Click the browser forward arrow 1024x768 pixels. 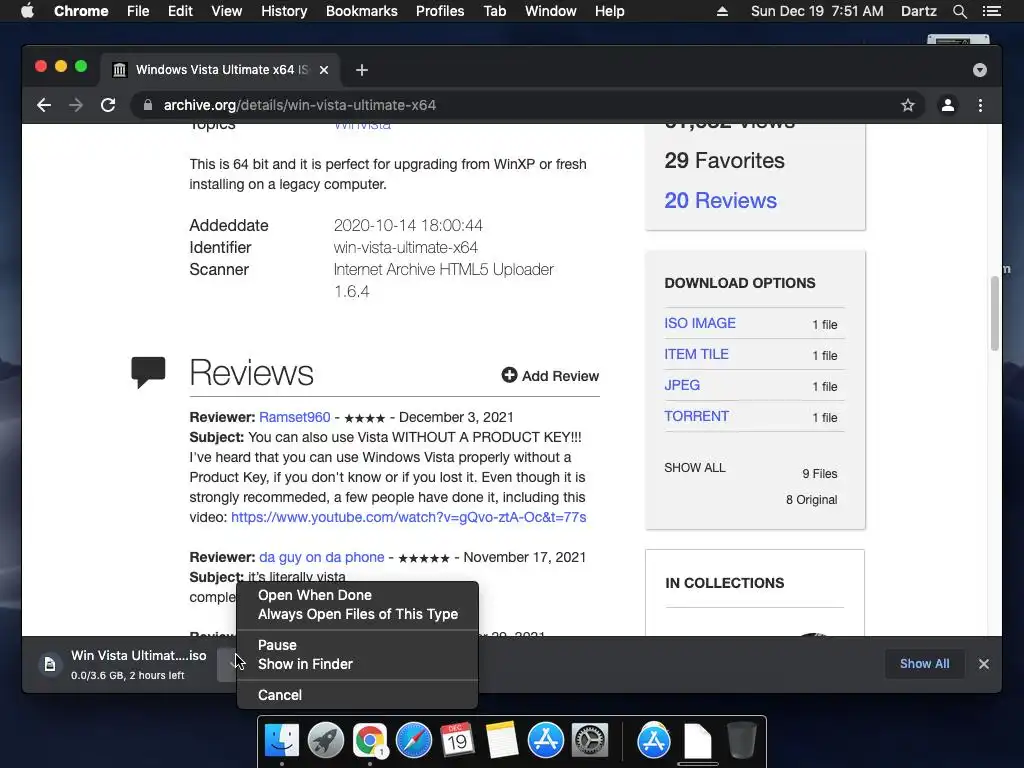[x=76, y=105]
